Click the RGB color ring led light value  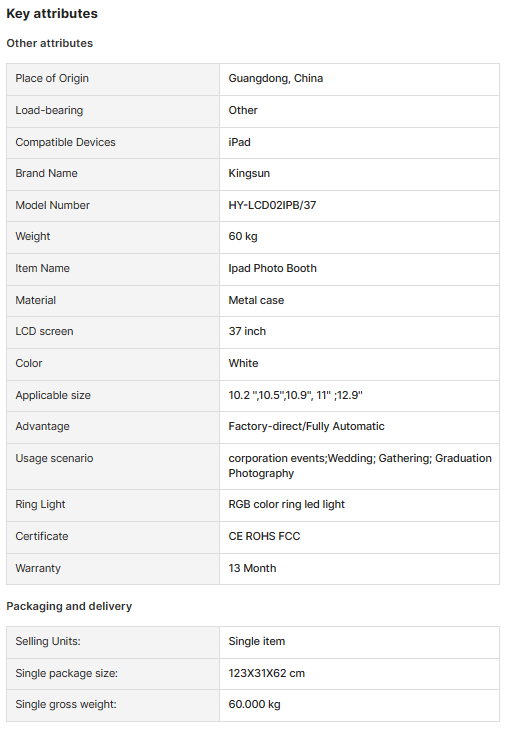point(287,504)
